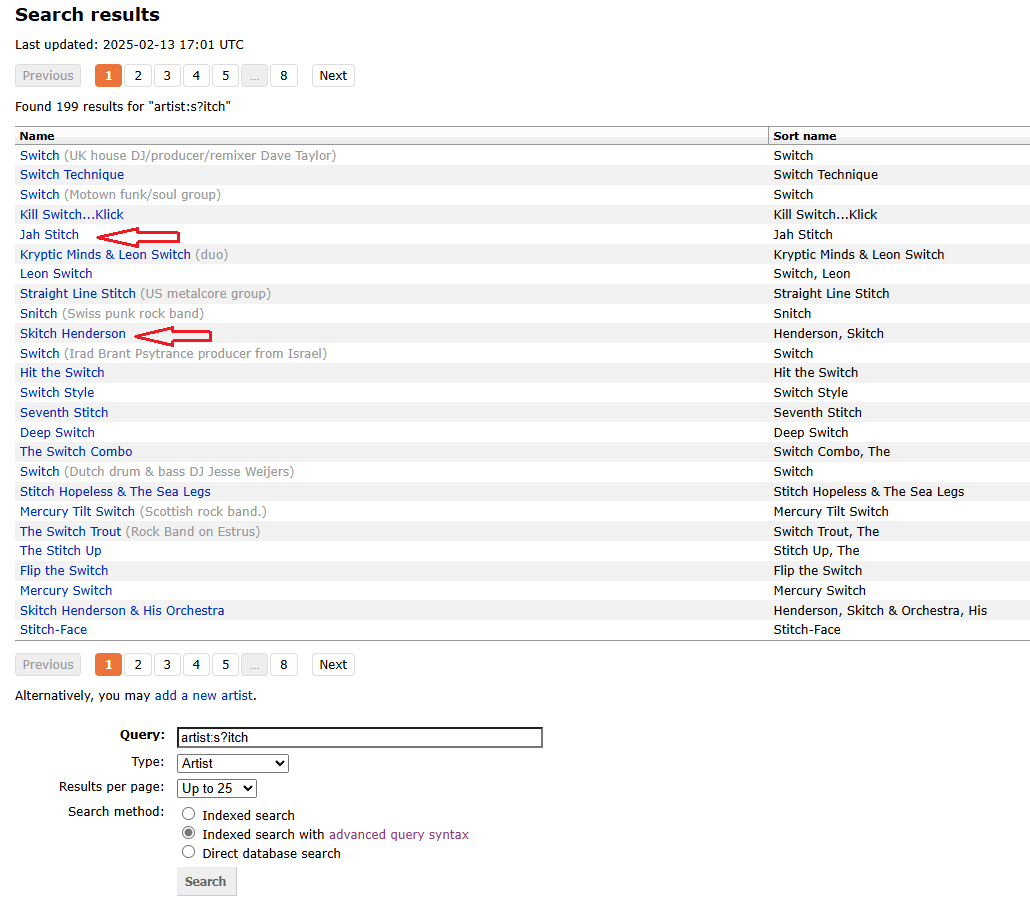This screenshot has width=1030, height=903.
Task: Go to page 8 in bottom pagination
Action: click(284, 665)
